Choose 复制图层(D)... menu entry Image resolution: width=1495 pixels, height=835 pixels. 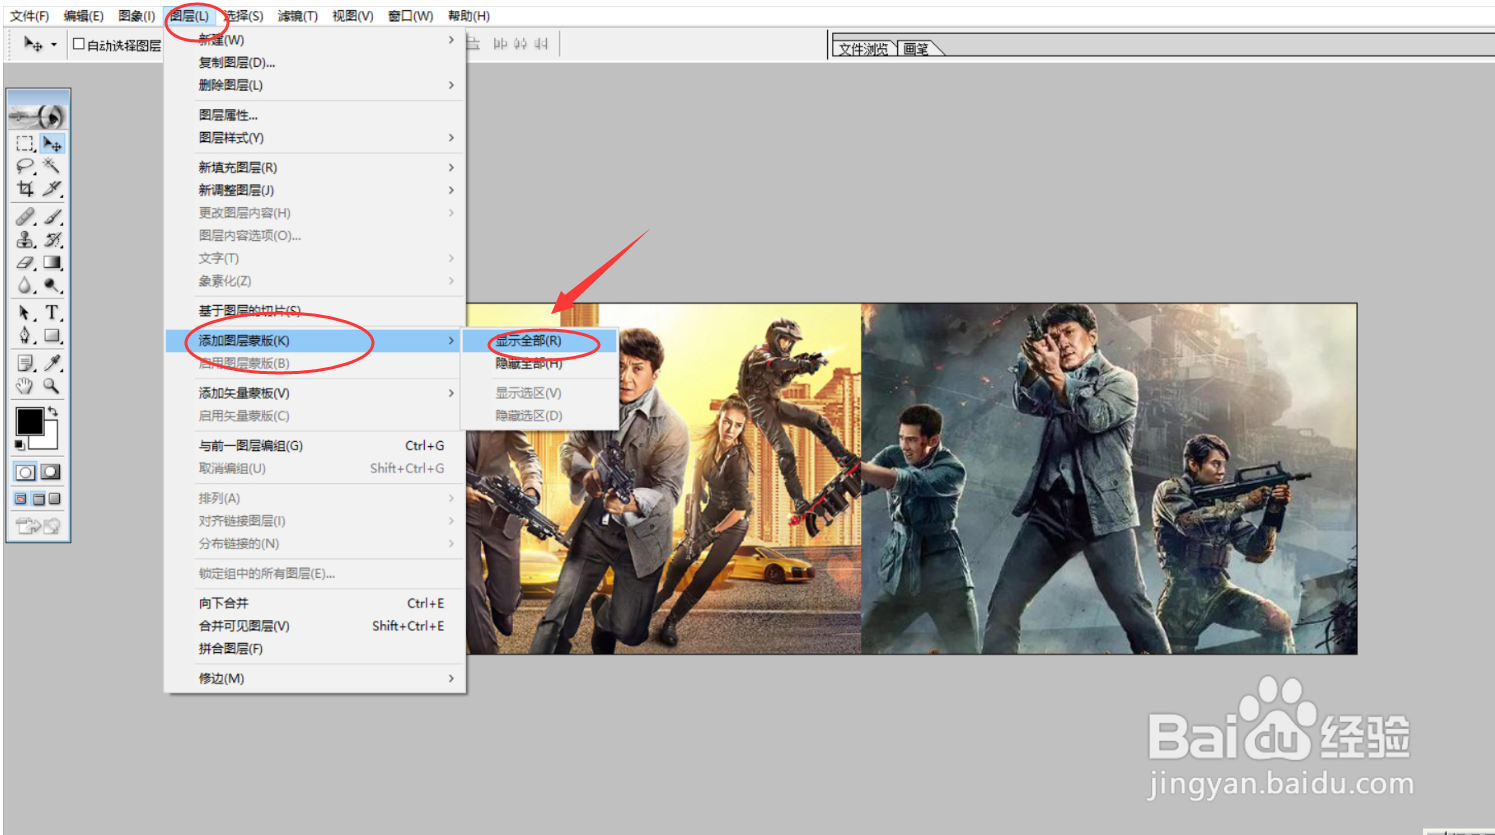click(315, 62)
